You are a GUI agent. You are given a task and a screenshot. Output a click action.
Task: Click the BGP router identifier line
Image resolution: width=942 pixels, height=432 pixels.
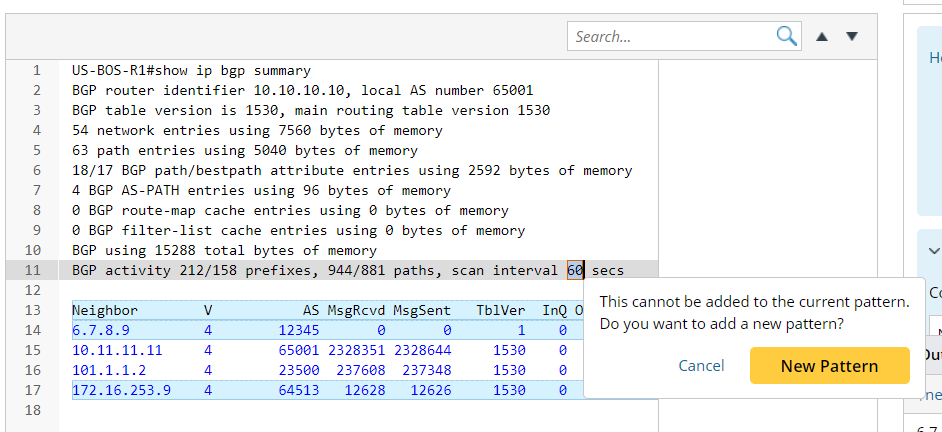click(x=302, y=91)
